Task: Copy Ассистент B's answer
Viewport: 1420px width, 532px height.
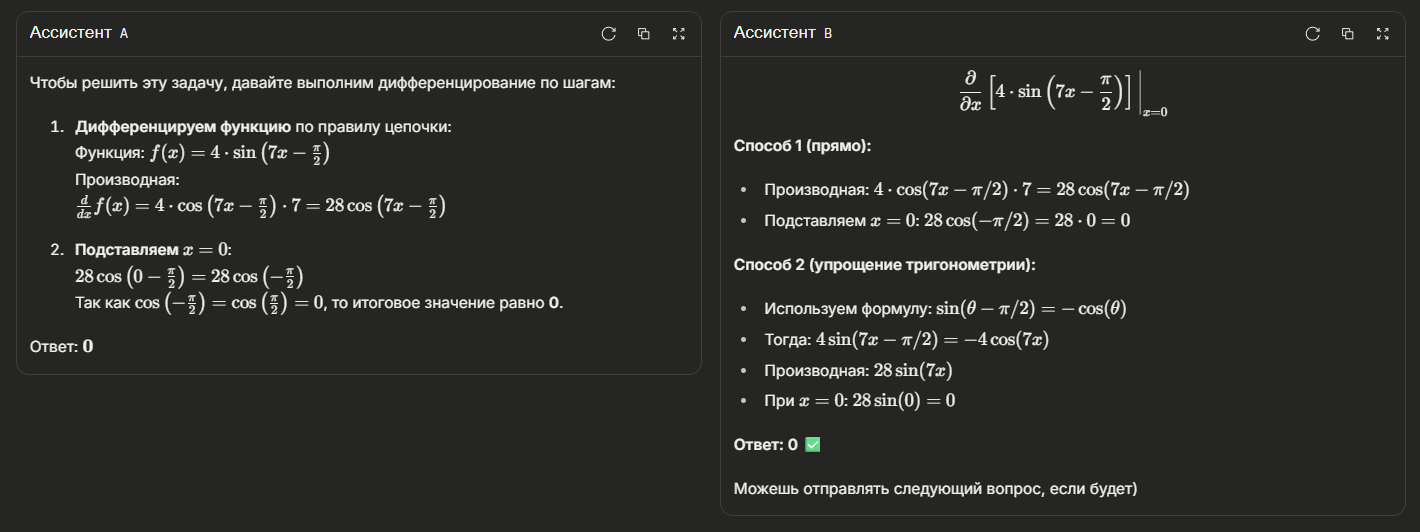Action: coord(1347,34)
